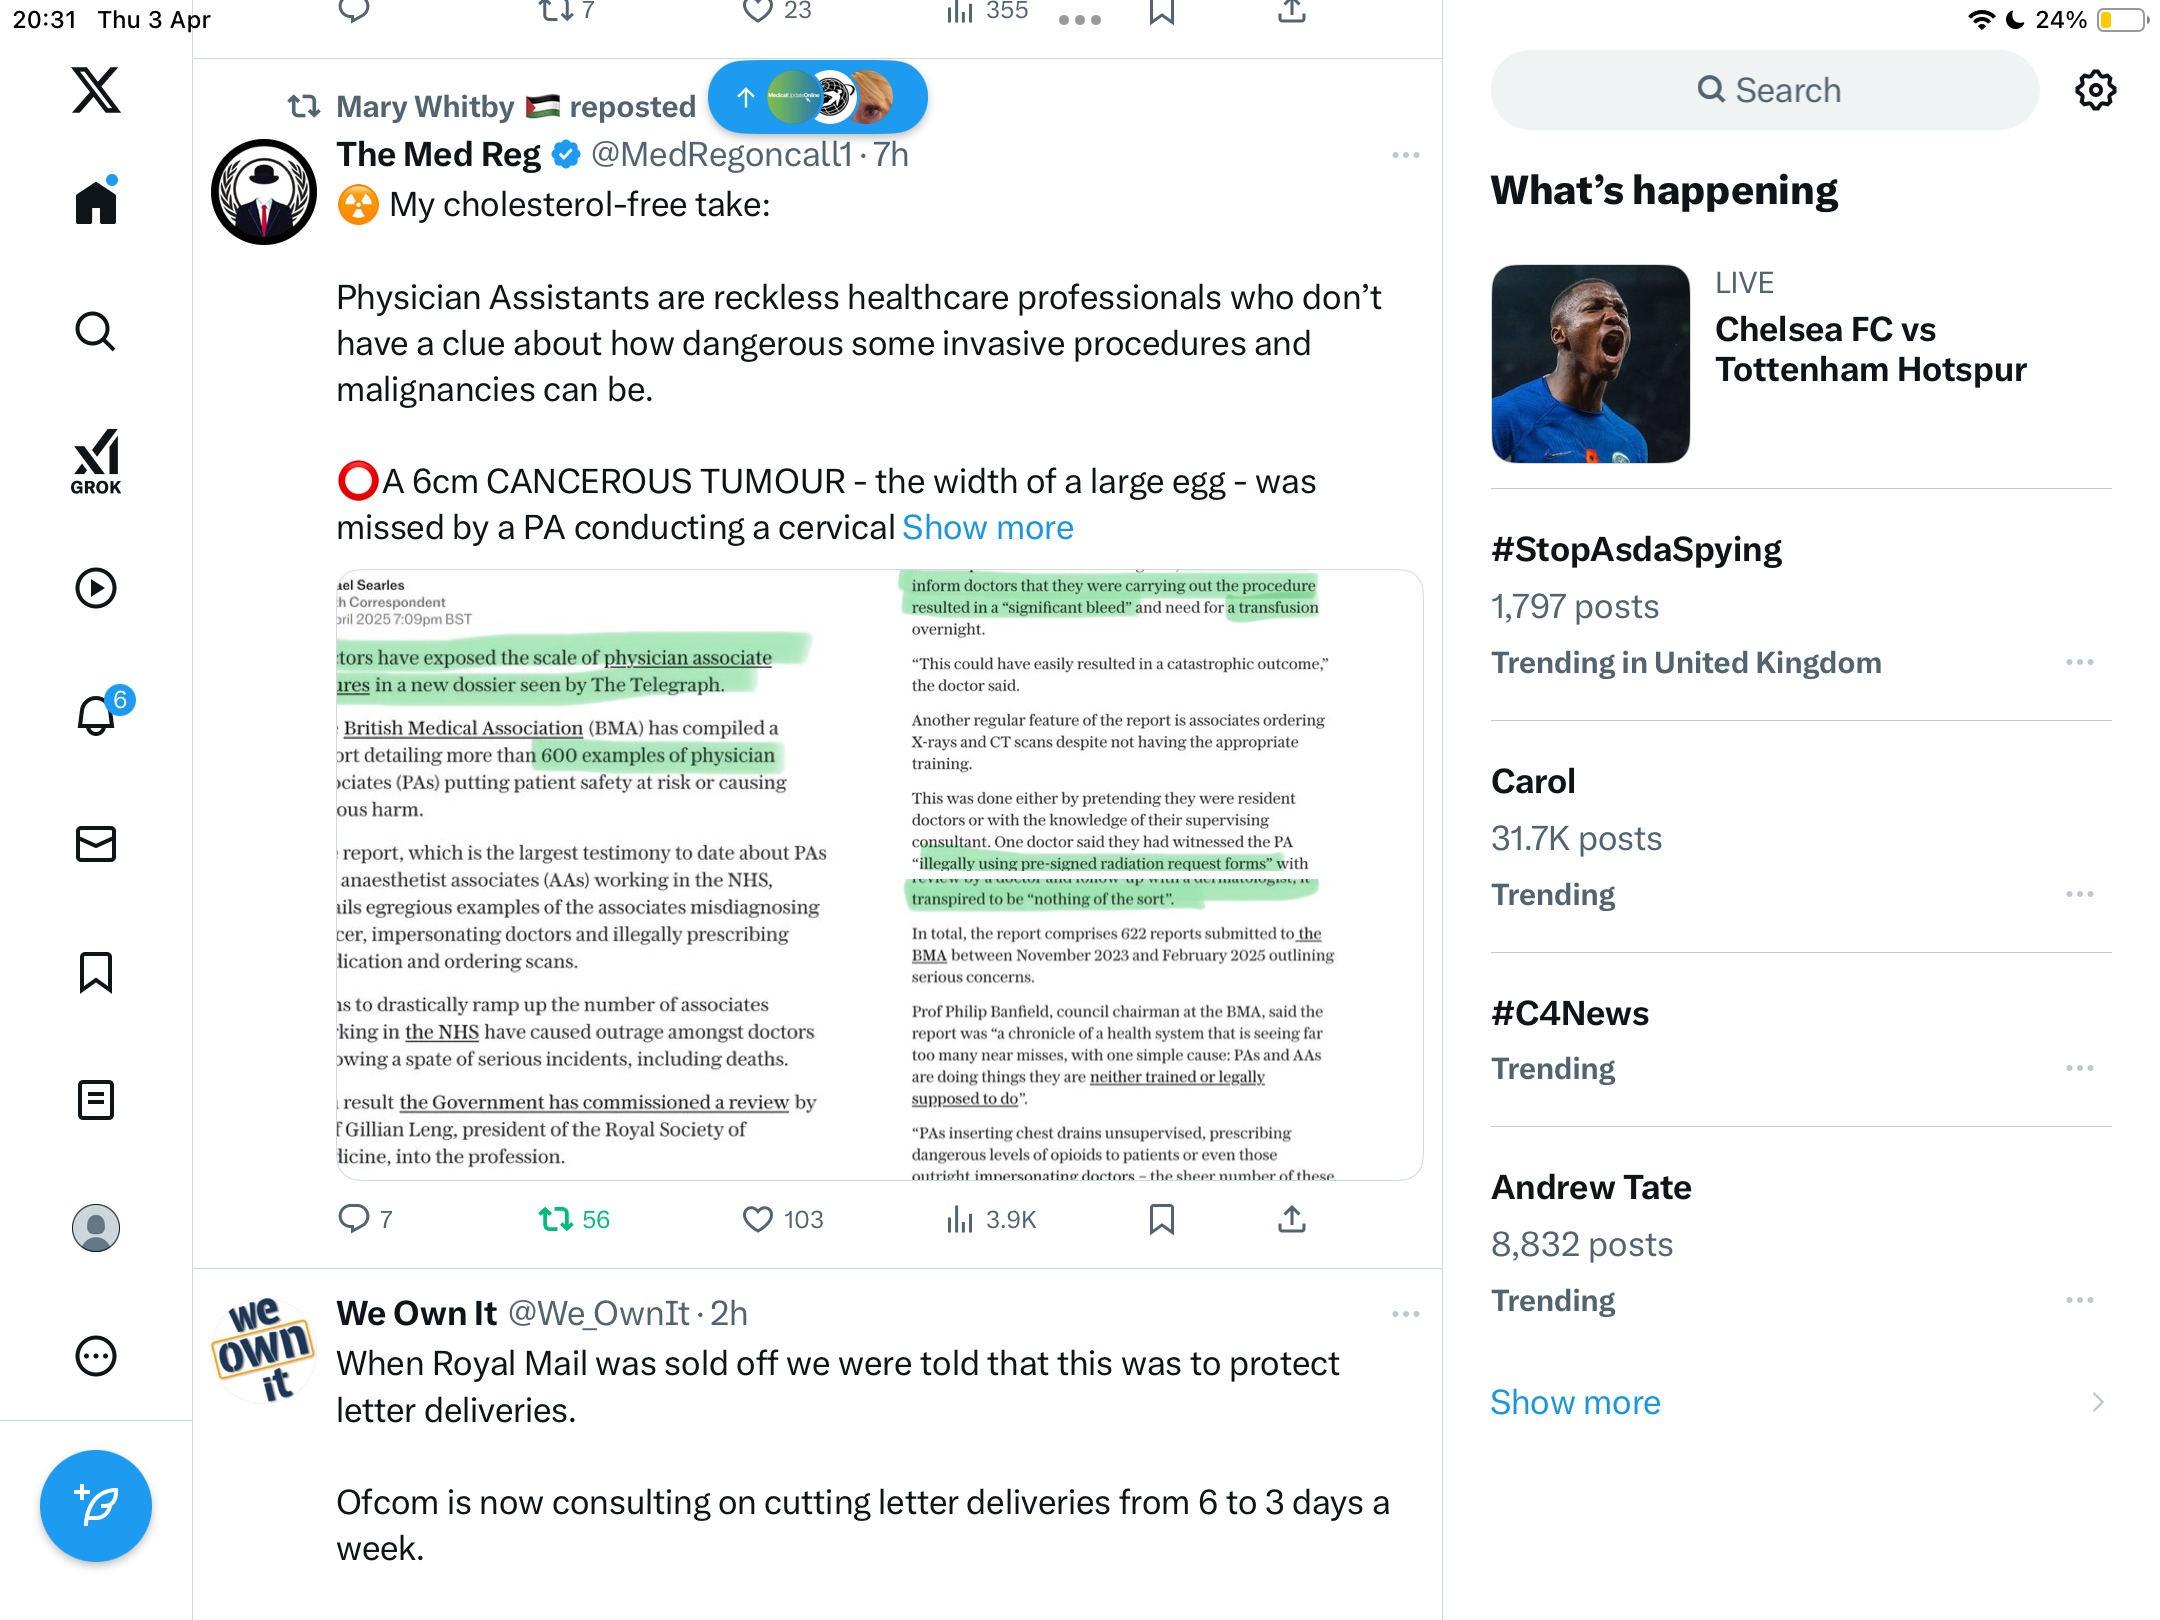Open more options on The Med Reg post

pyautogui.click(x=1406, y=155)
